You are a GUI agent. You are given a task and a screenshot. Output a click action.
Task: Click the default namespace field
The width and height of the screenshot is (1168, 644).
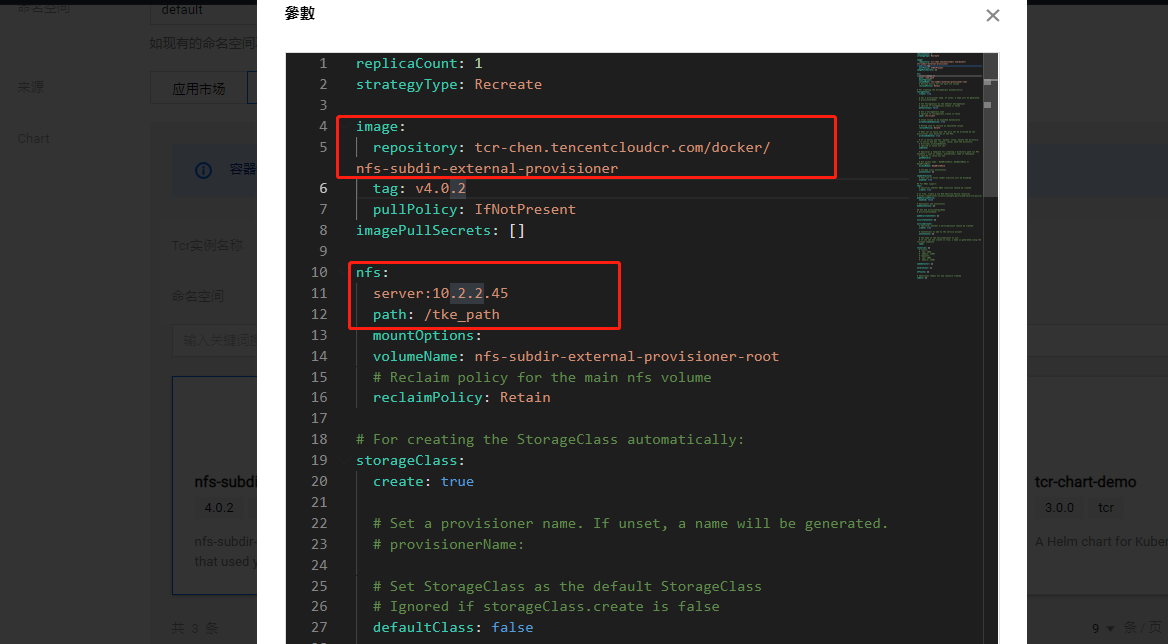point(200,10)
